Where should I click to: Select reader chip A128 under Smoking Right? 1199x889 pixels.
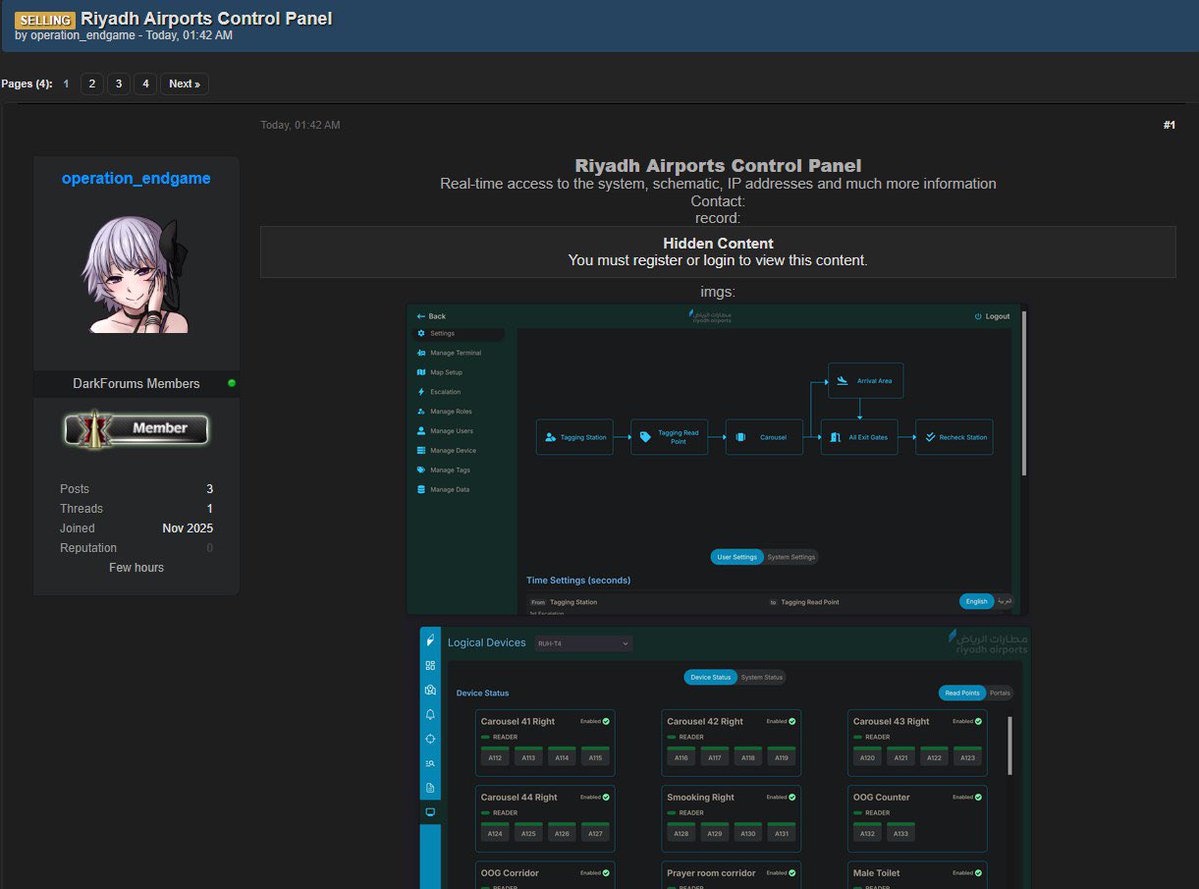[681, 833]
